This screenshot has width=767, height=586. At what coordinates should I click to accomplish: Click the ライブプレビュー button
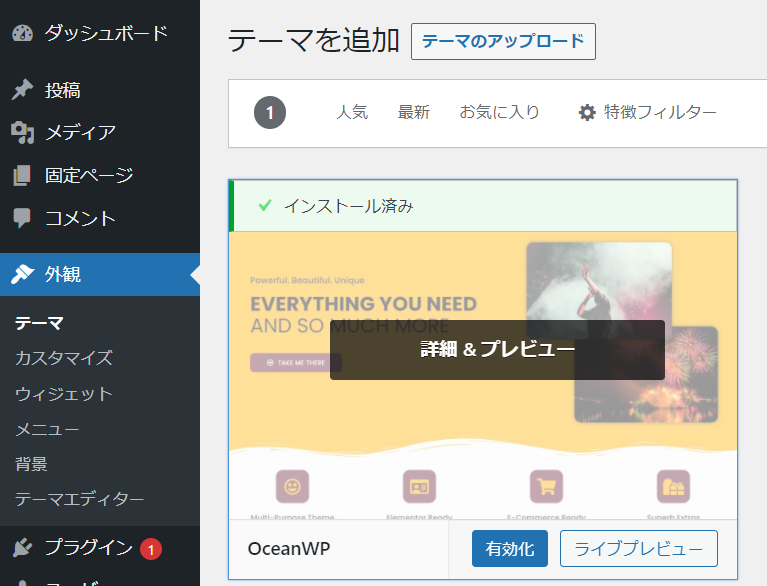coord(639,548)
